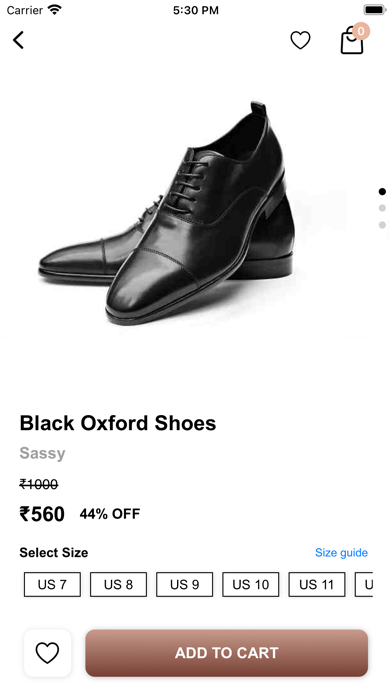Tap the cart badge showing 0
The height and width of the screenshot is (696, 392).
361,31
